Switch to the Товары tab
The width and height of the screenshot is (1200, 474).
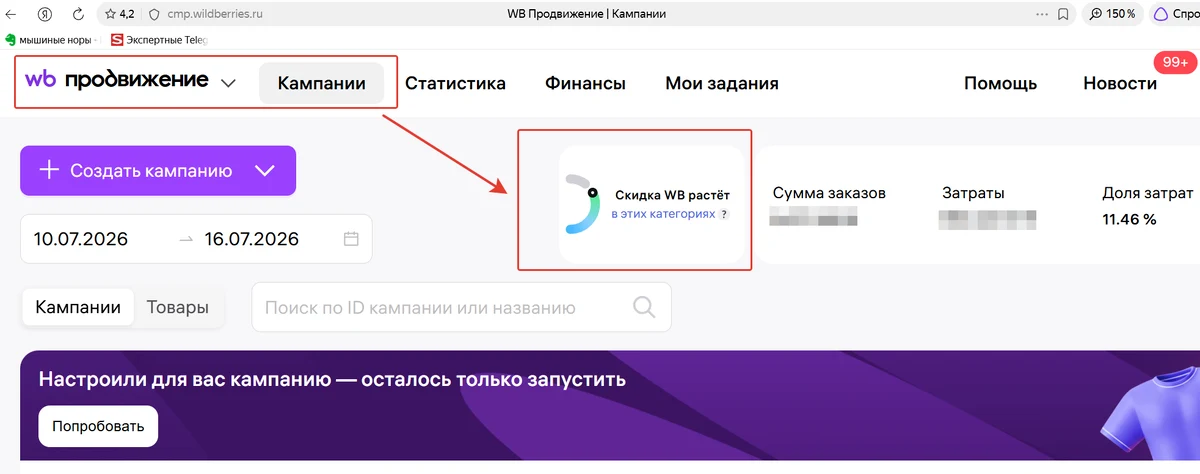pyautogui.click(x=178, y=307)
